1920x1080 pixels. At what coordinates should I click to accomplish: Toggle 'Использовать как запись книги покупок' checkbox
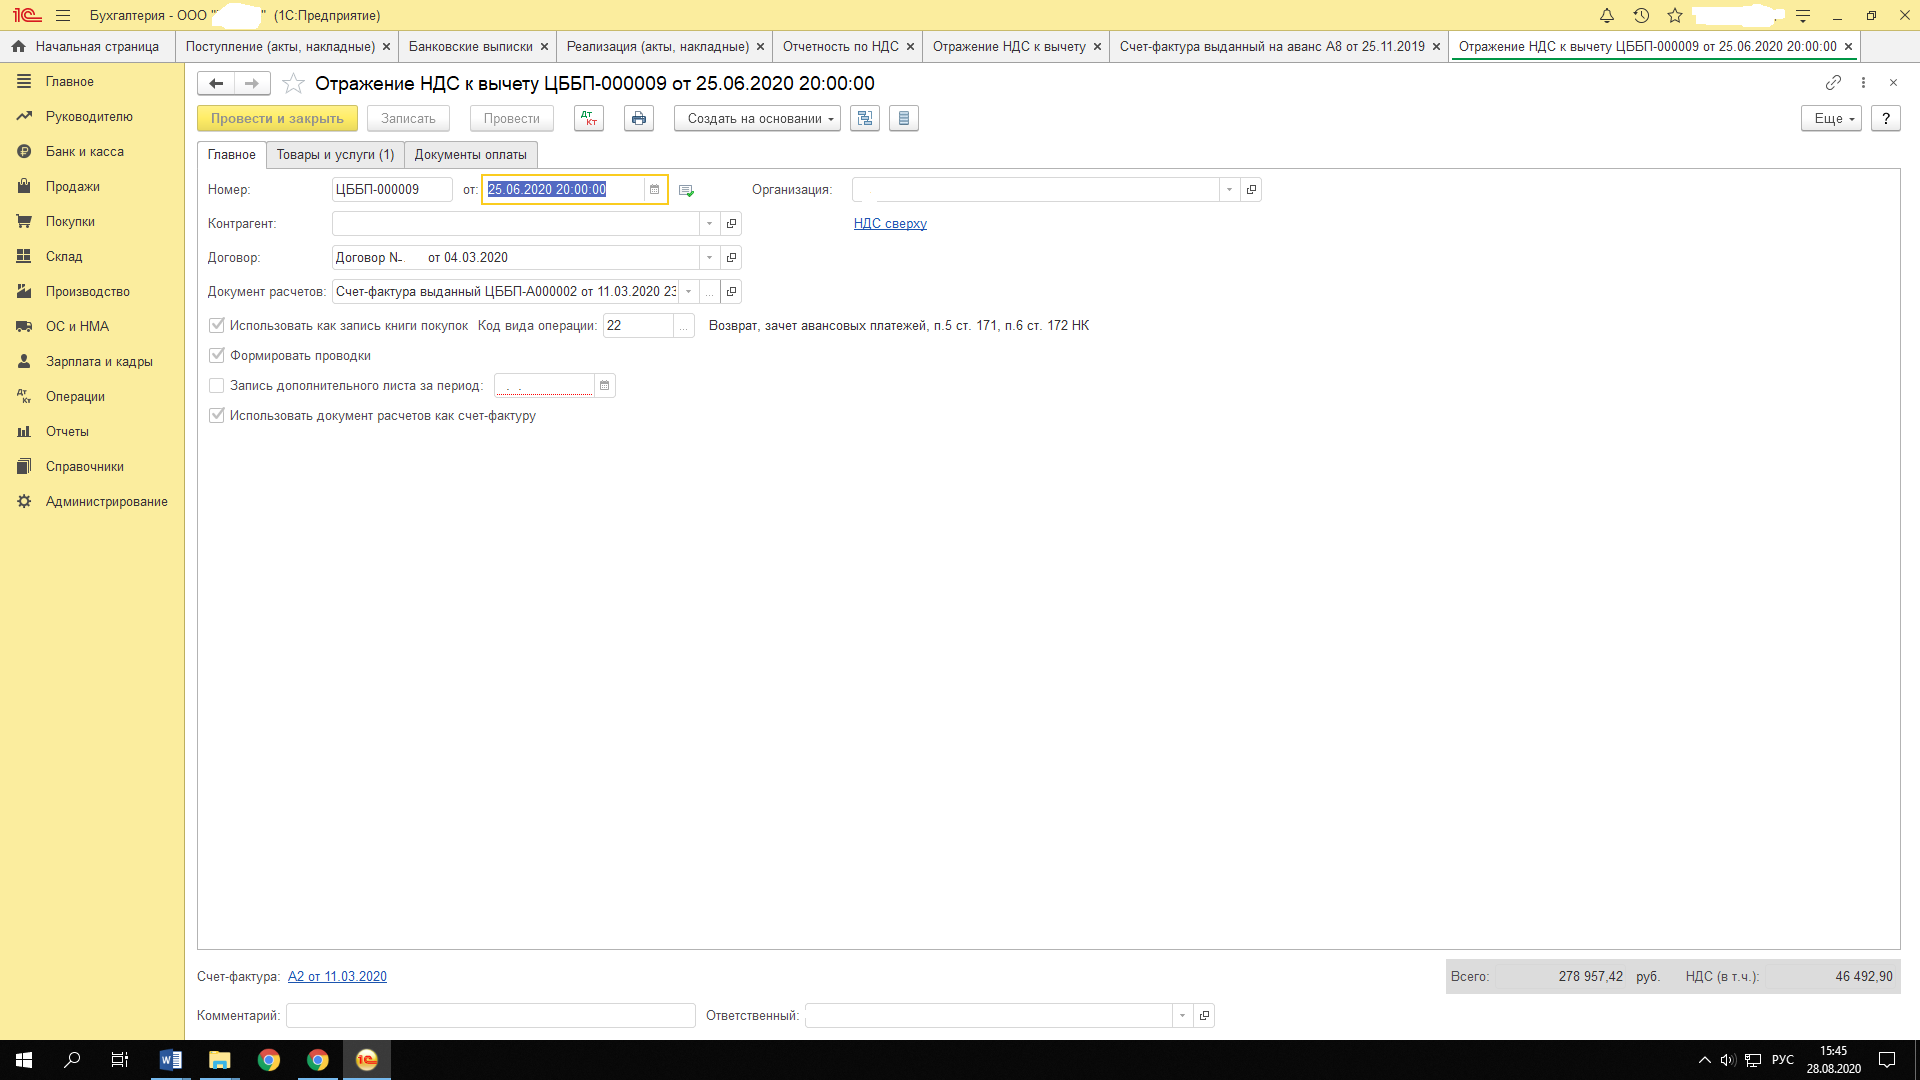coord(217,325)
